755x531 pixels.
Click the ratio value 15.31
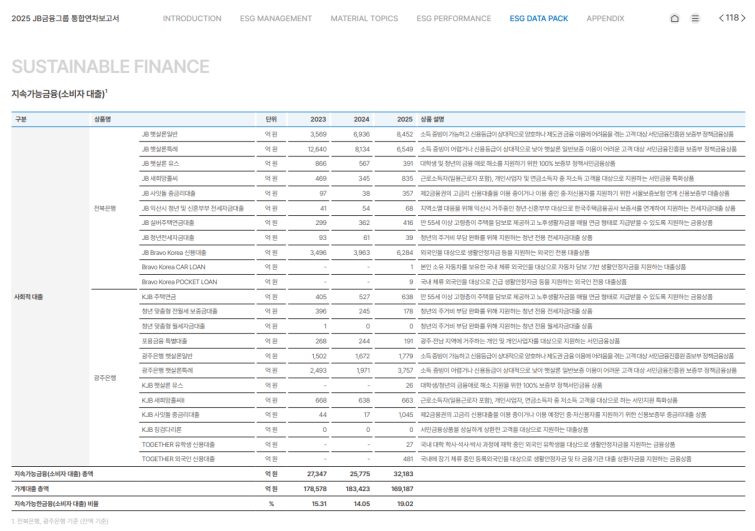point(319,504)
